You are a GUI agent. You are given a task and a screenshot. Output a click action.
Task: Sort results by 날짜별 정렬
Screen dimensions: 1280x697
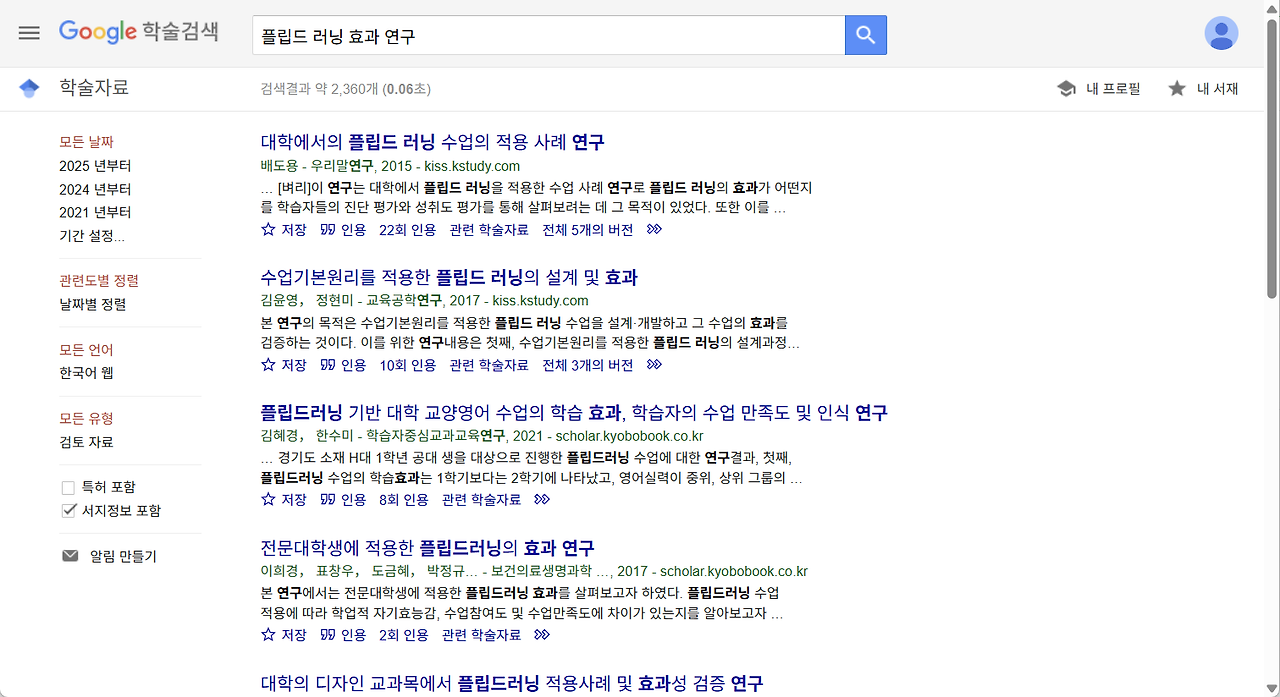pos(93,304)
